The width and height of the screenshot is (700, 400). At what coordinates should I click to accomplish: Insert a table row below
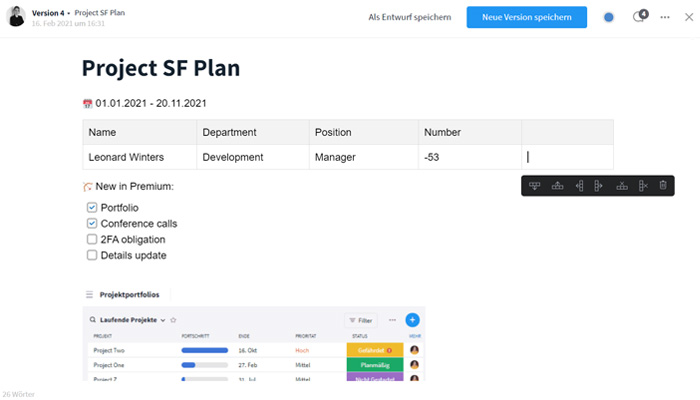tap(534, 186)
